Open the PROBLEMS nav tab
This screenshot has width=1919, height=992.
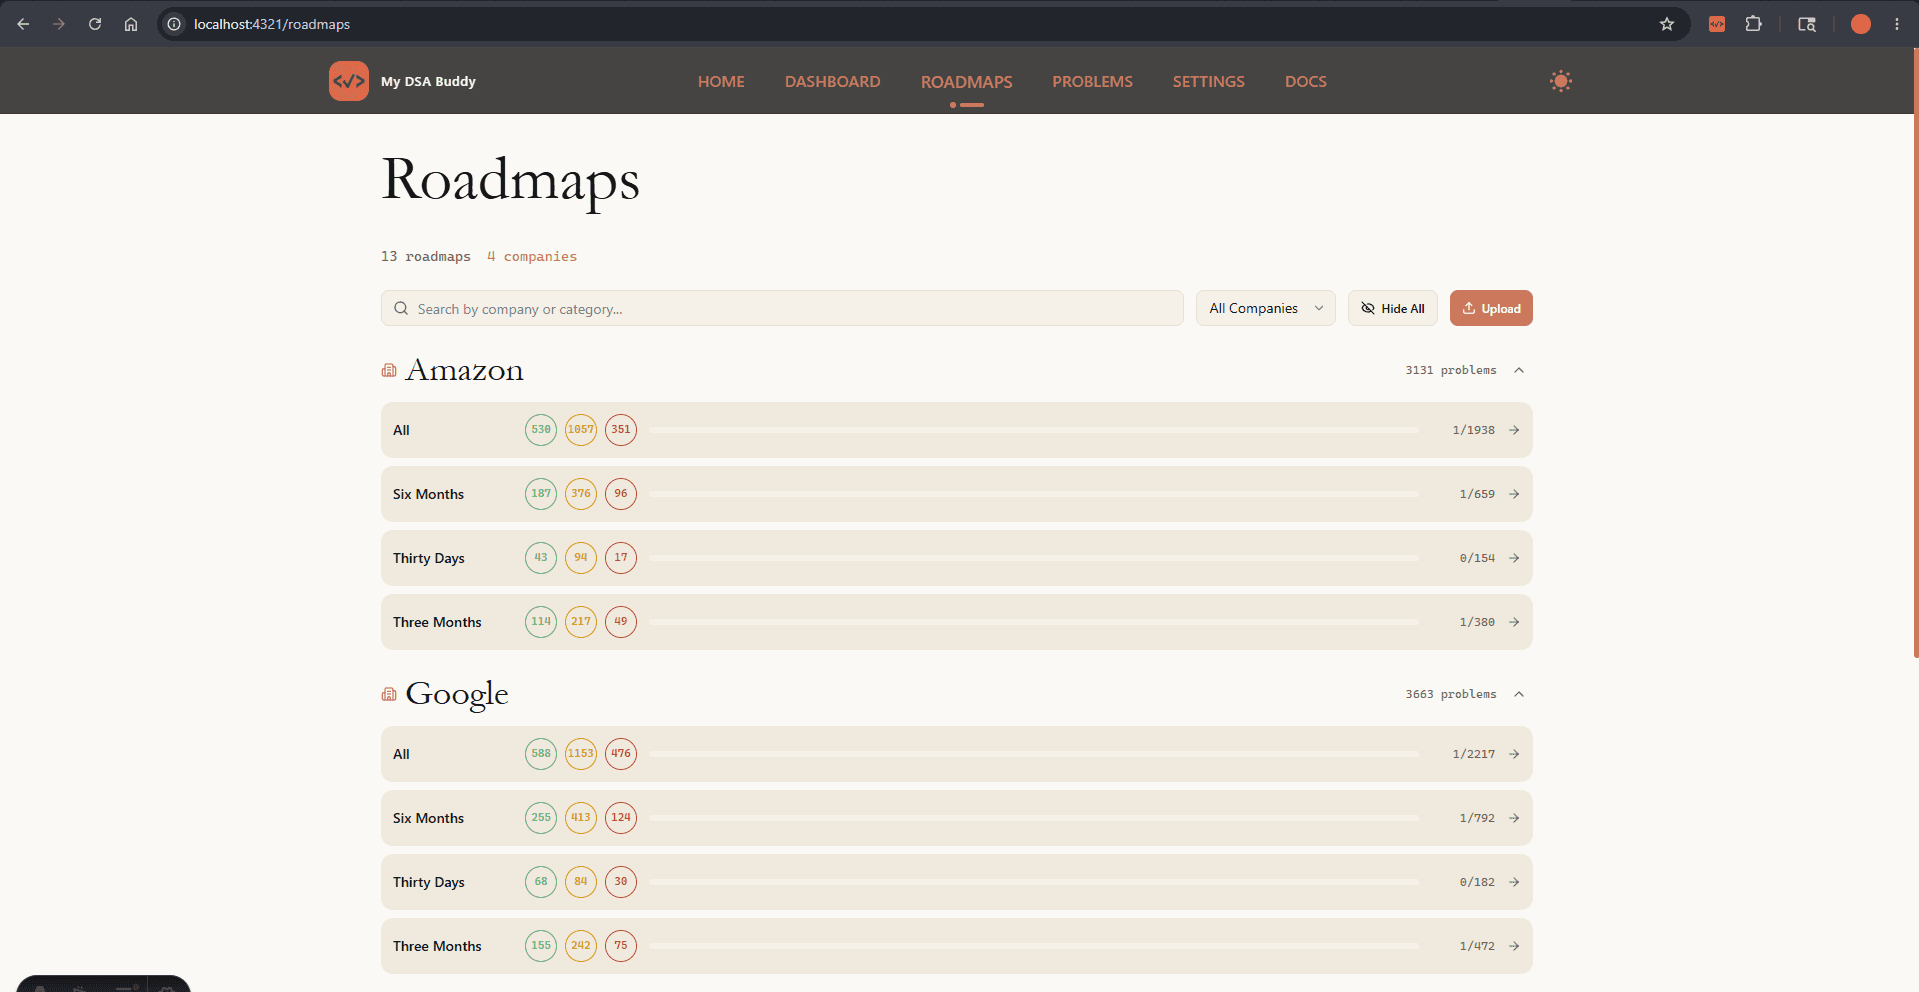pos(1092,81)
